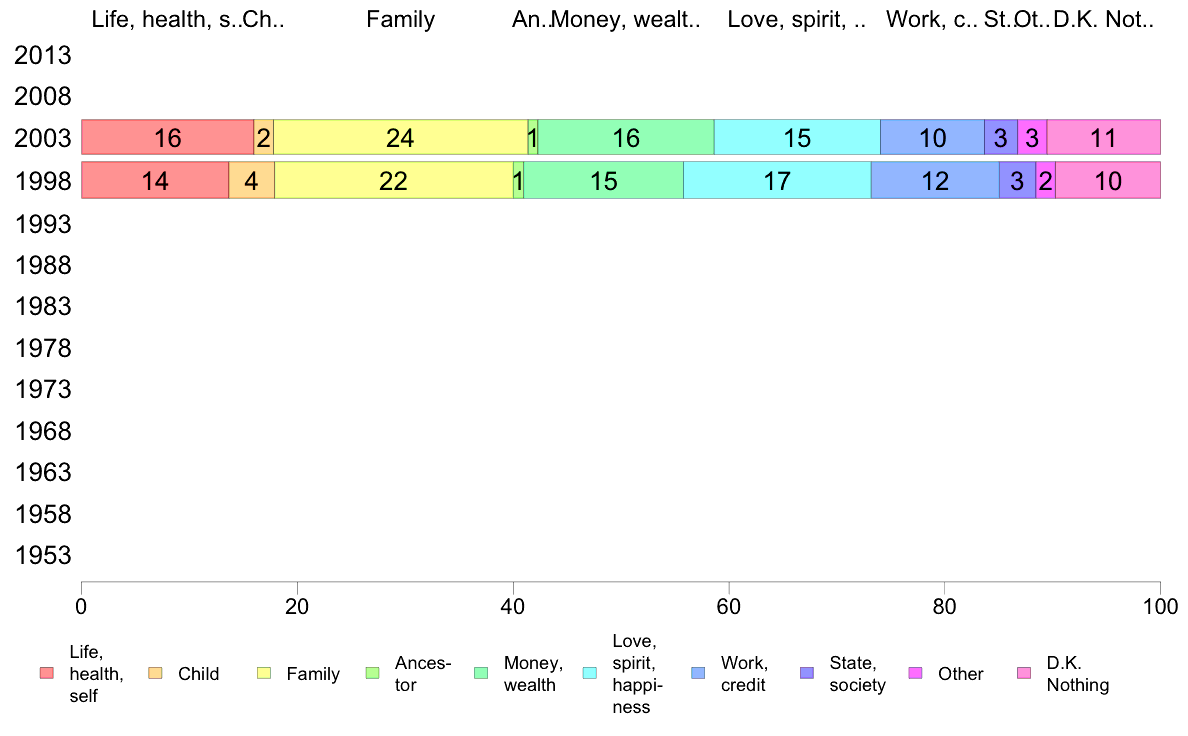Select the 1998 Love, spirit segment showing 17

[x=777, y=180]
